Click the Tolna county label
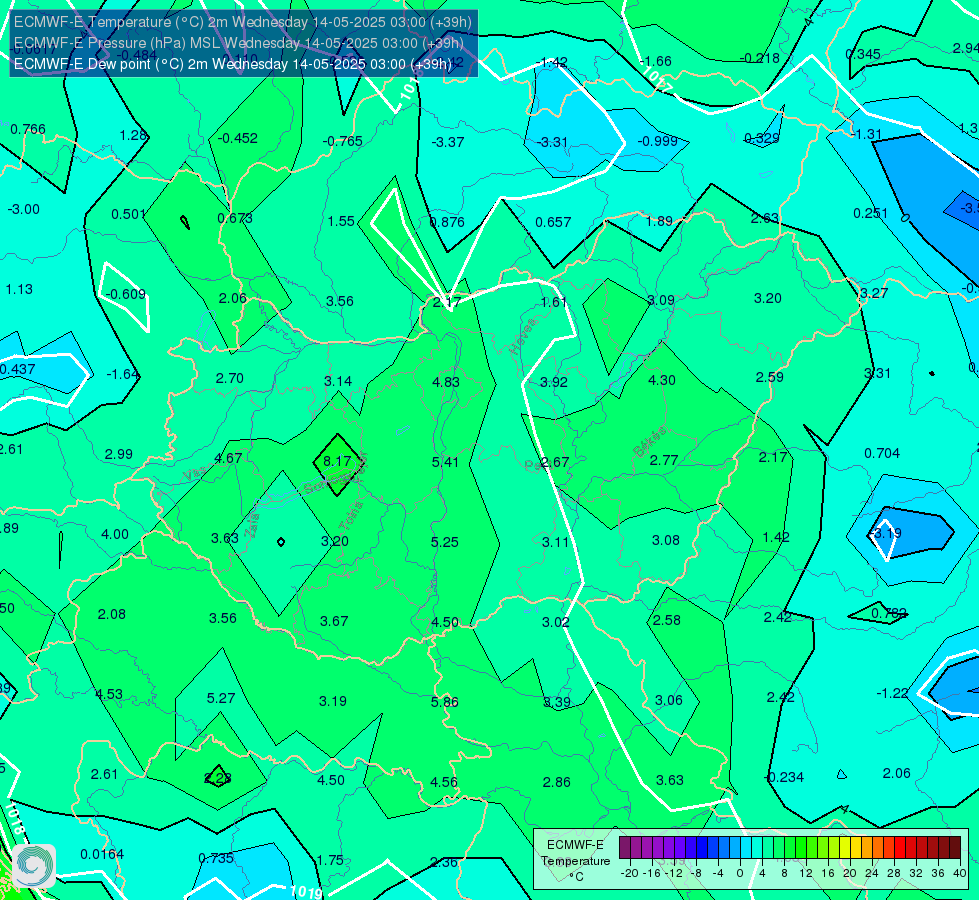The image size is (979, 900). [x=350, y=515]
